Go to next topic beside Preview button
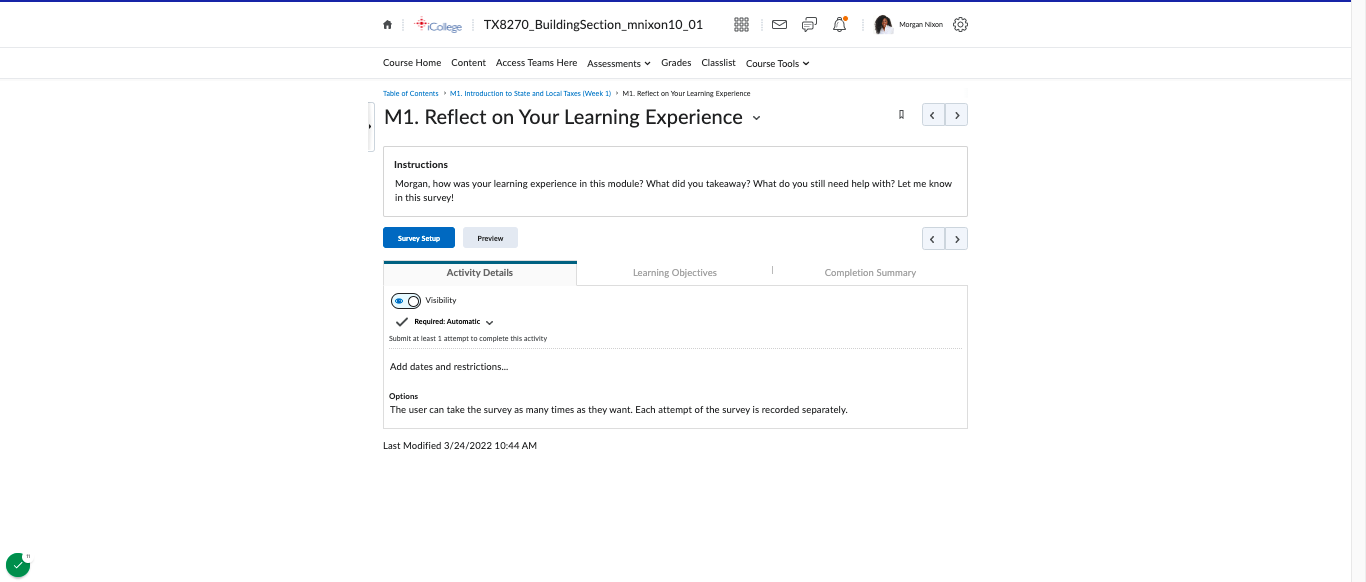This screenshot has width=1366, height=582. pyautogui.click(x=957, y=239)
